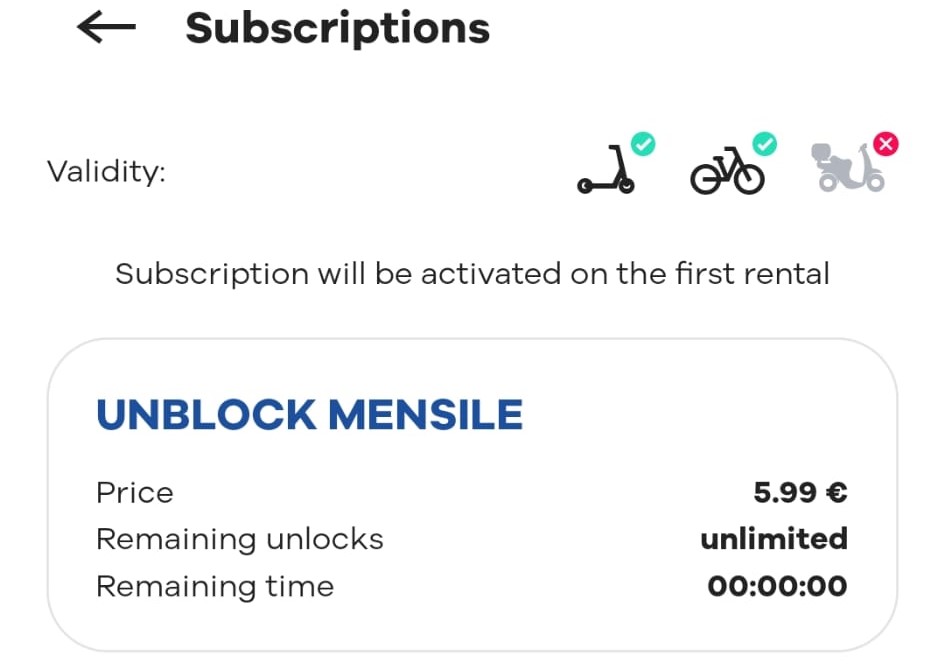Viewport: 945px width, 670px height.
Task: Tap the word MENSILE in card heading
Action: [425, 415]
